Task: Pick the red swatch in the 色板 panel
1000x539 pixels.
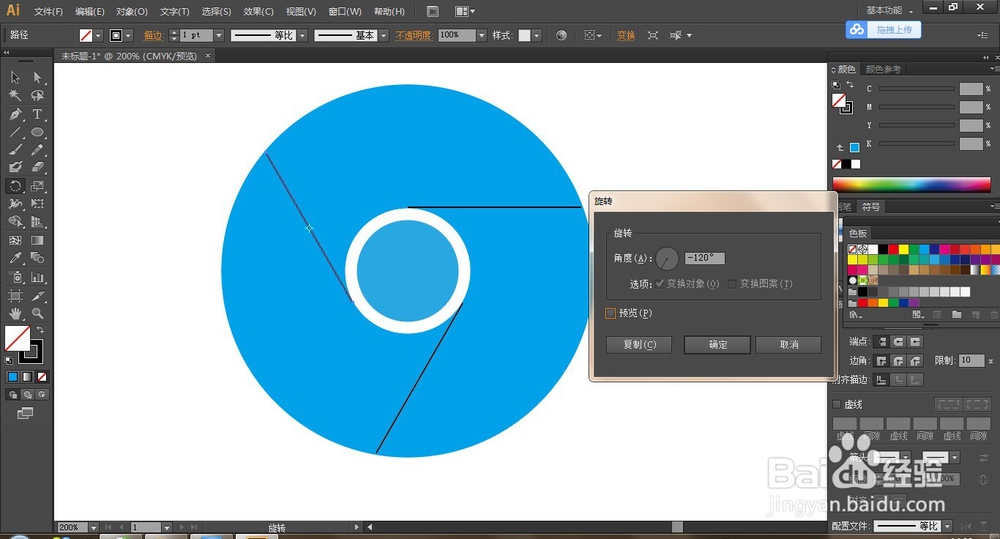Action: pos(893,249)
